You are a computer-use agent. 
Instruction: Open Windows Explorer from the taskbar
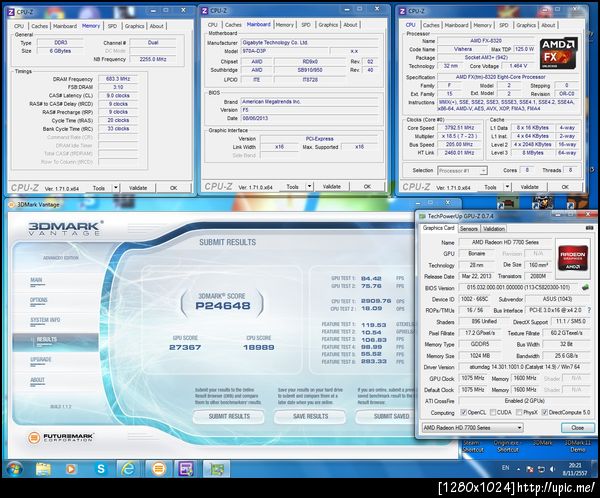(x=43, y=469)
